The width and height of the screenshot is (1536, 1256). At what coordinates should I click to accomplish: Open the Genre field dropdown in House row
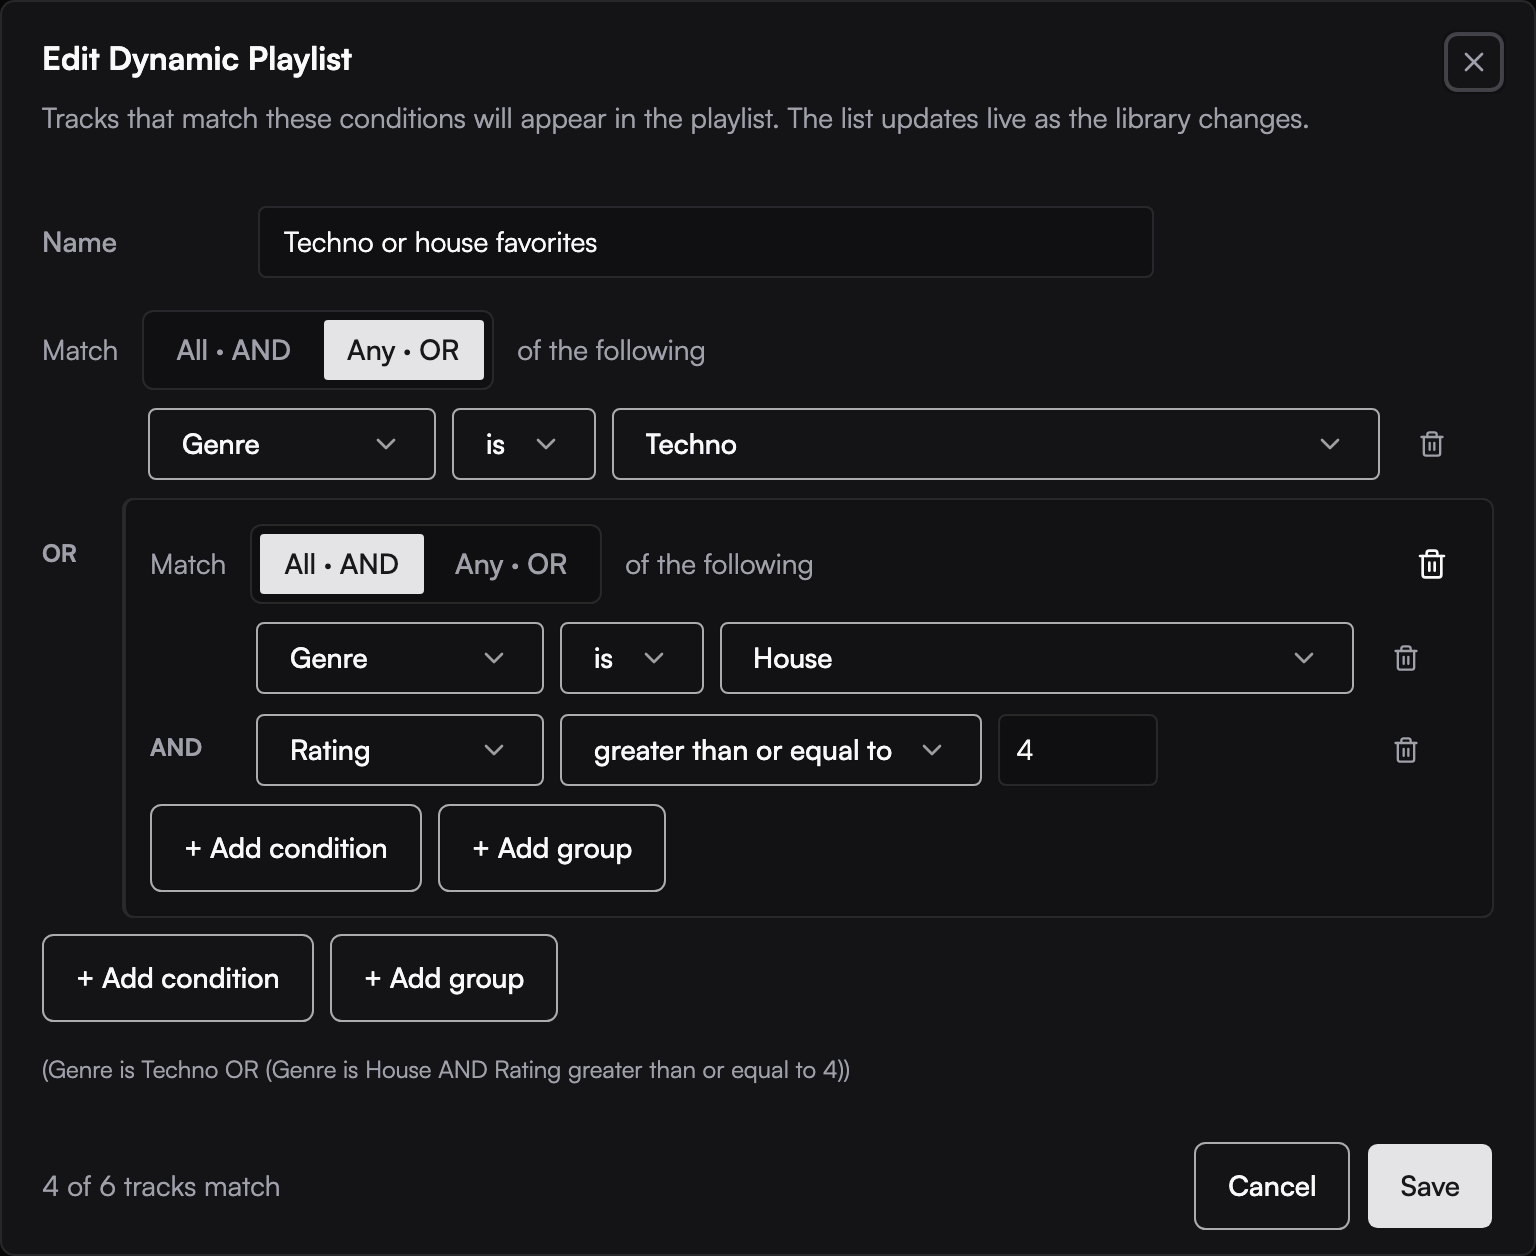(400, 658)
